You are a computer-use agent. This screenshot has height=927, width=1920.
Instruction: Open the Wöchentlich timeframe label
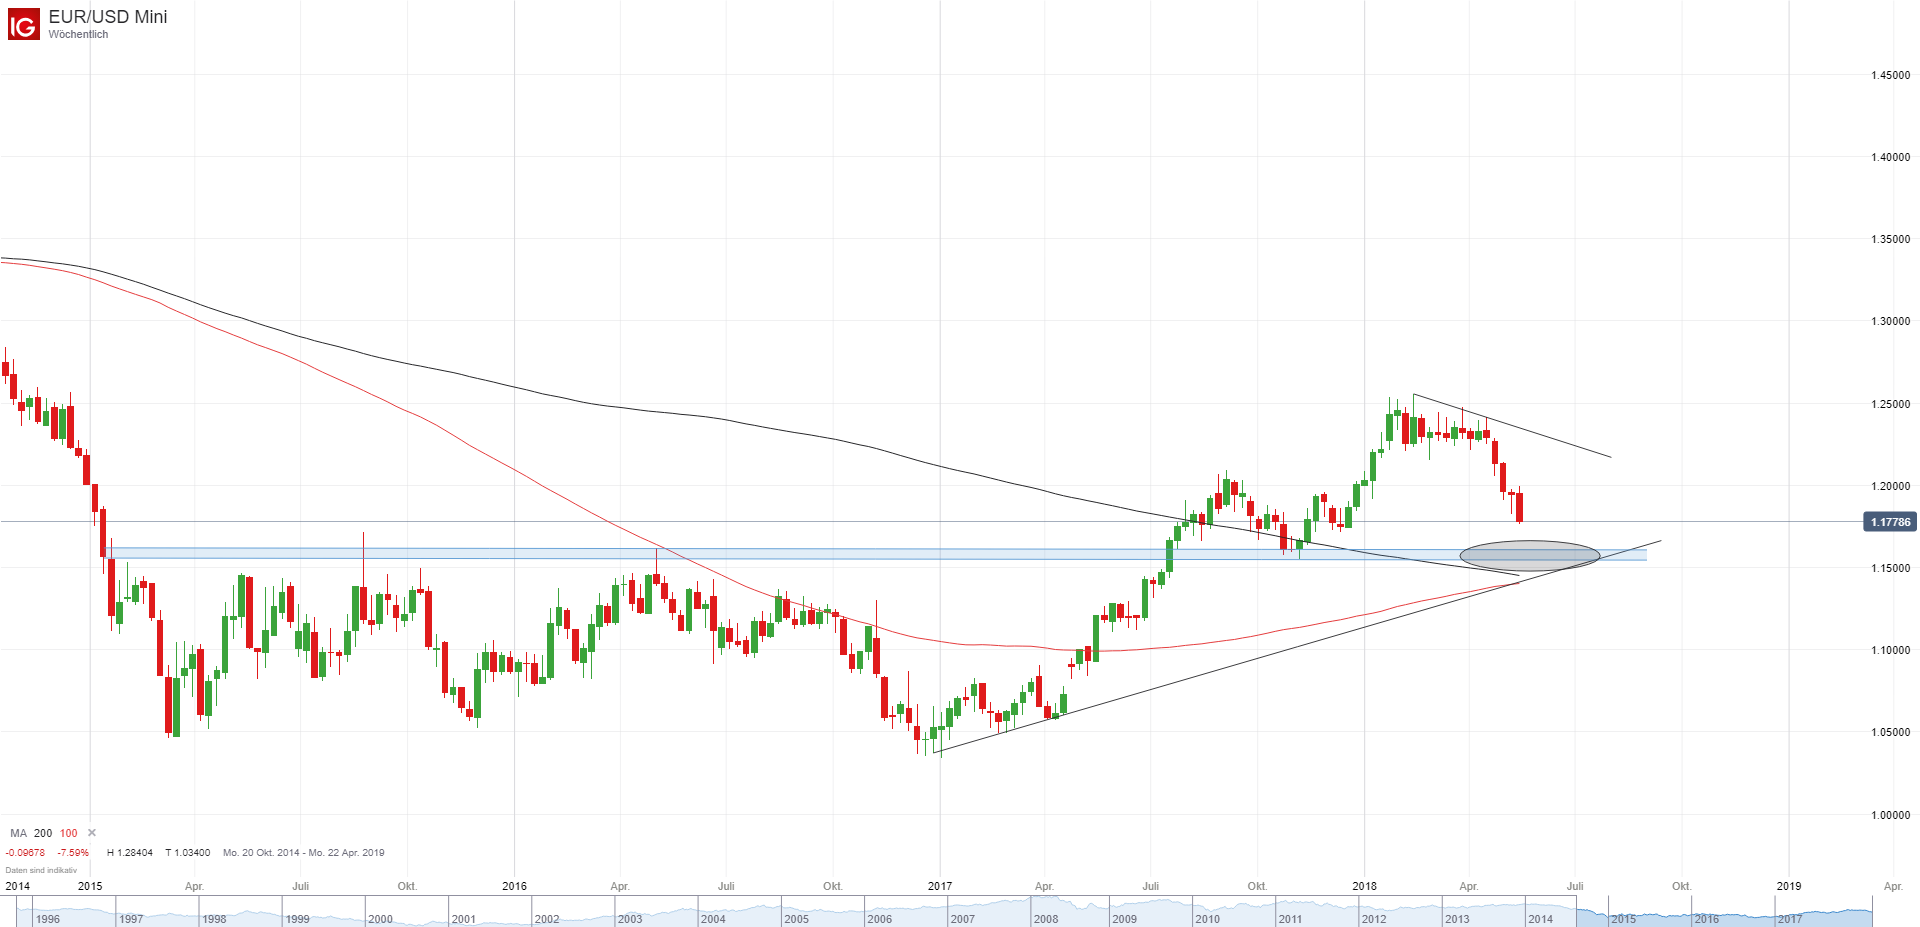click(78, 34)
